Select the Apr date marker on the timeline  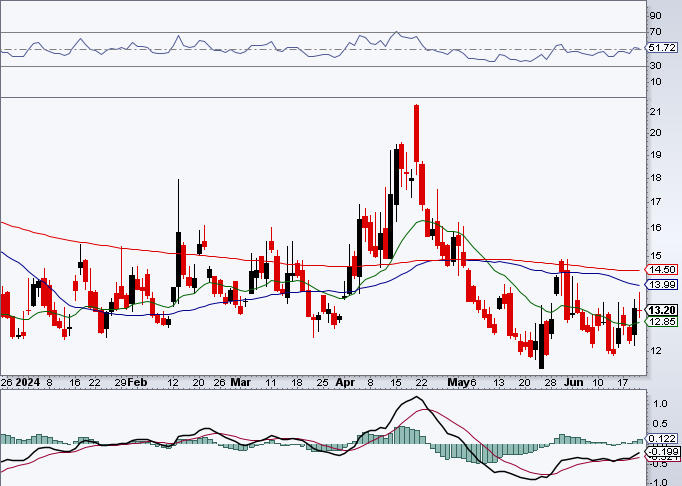345,382
